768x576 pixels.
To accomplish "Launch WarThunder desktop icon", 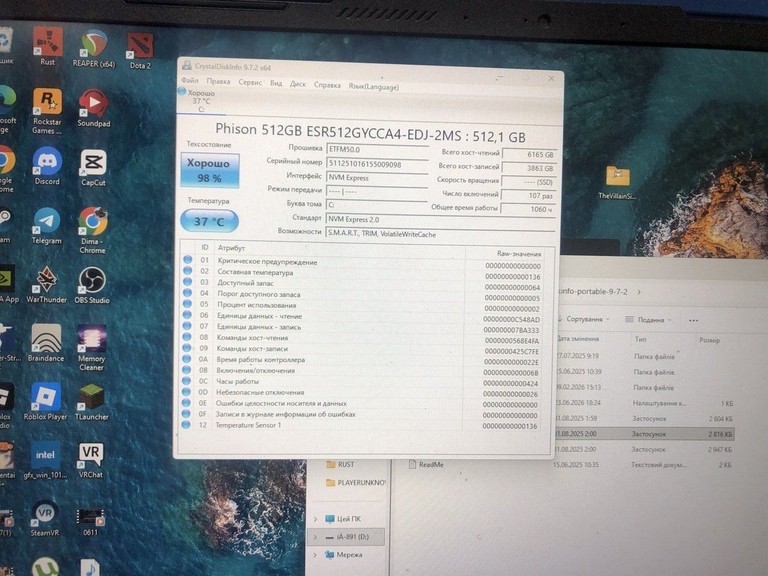I will [x=46, y=285].
